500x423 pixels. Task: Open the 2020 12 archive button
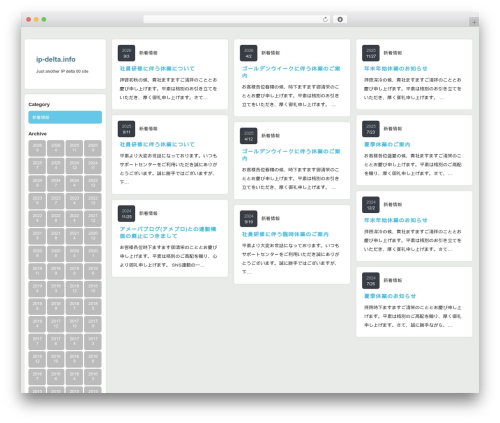93,236
